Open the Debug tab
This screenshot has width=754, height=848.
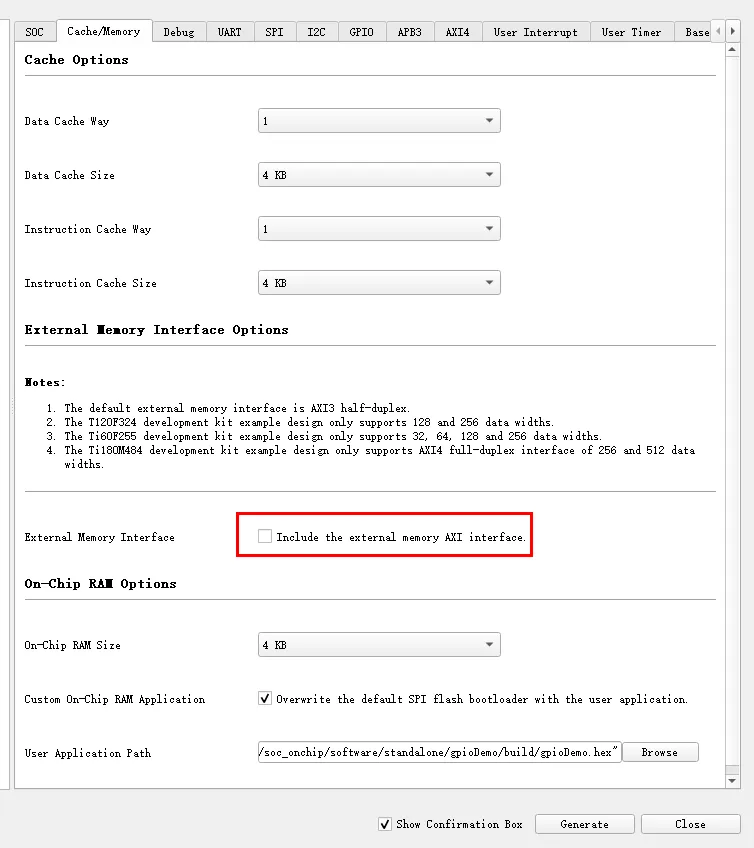tap(179, 32)
